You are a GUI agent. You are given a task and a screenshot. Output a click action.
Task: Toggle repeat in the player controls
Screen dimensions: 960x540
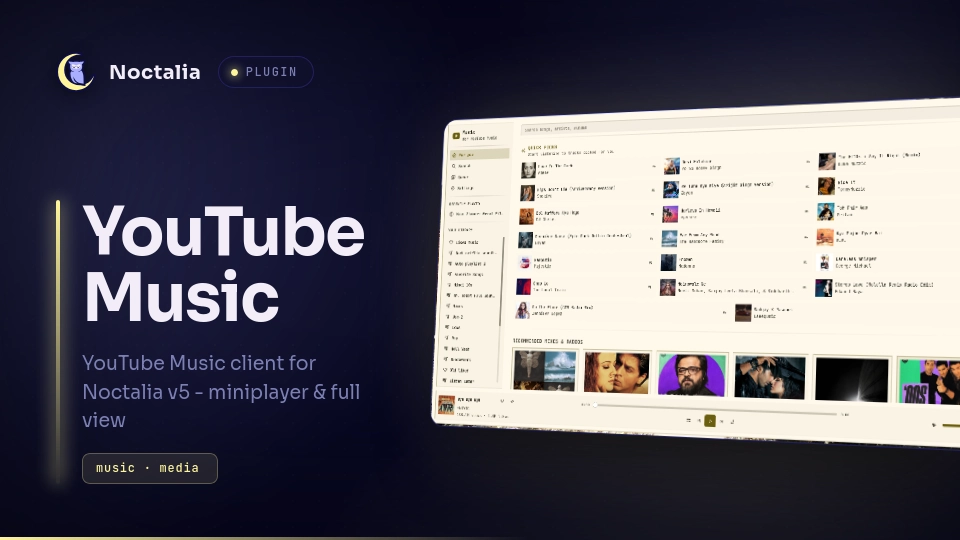click(x=732, y=421)
